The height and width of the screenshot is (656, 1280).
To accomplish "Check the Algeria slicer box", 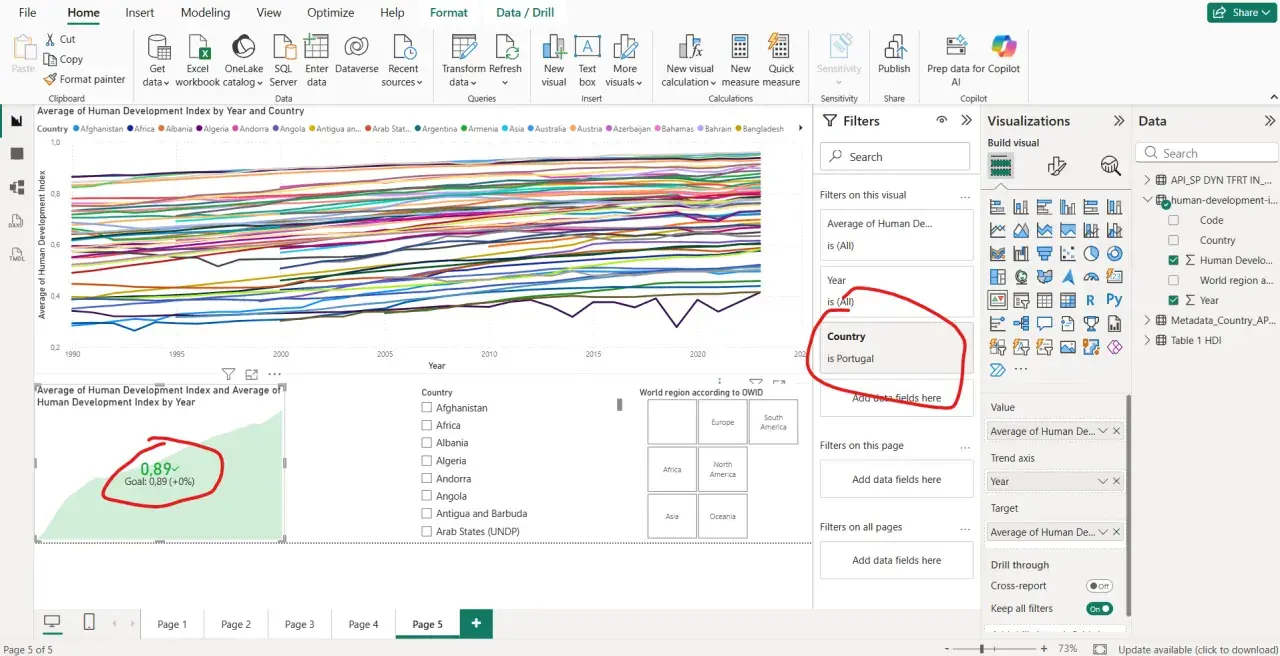I will [x=427, y=461].
